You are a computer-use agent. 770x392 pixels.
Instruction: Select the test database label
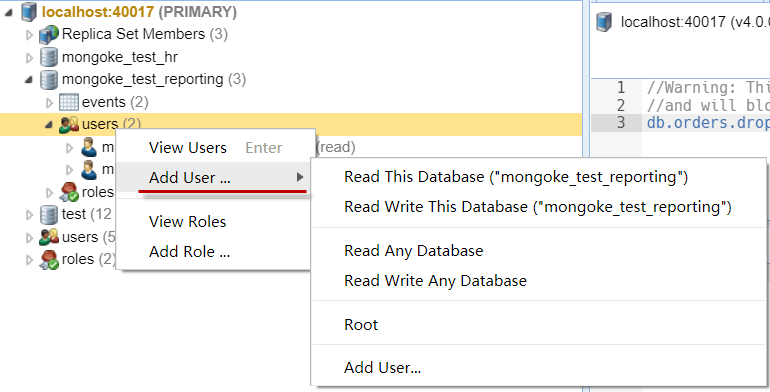click(x=86, y=214)
